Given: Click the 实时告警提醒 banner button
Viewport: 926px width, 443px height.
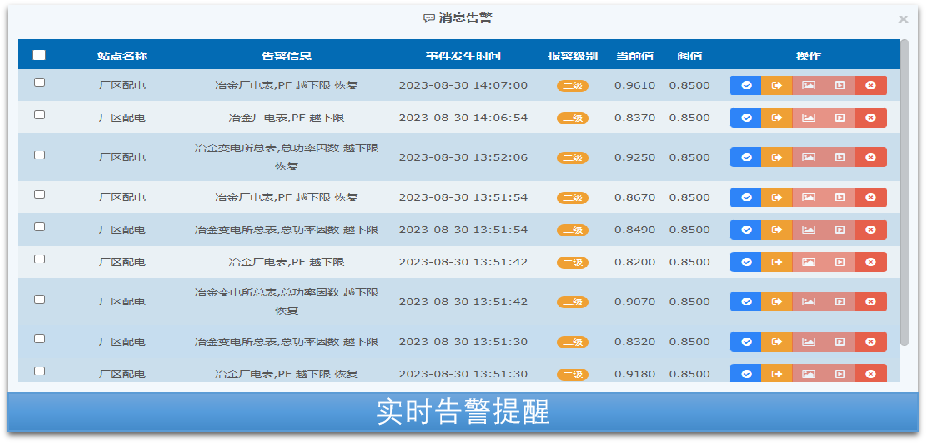Looking at the screenshot, I should (x=463, y=412).
